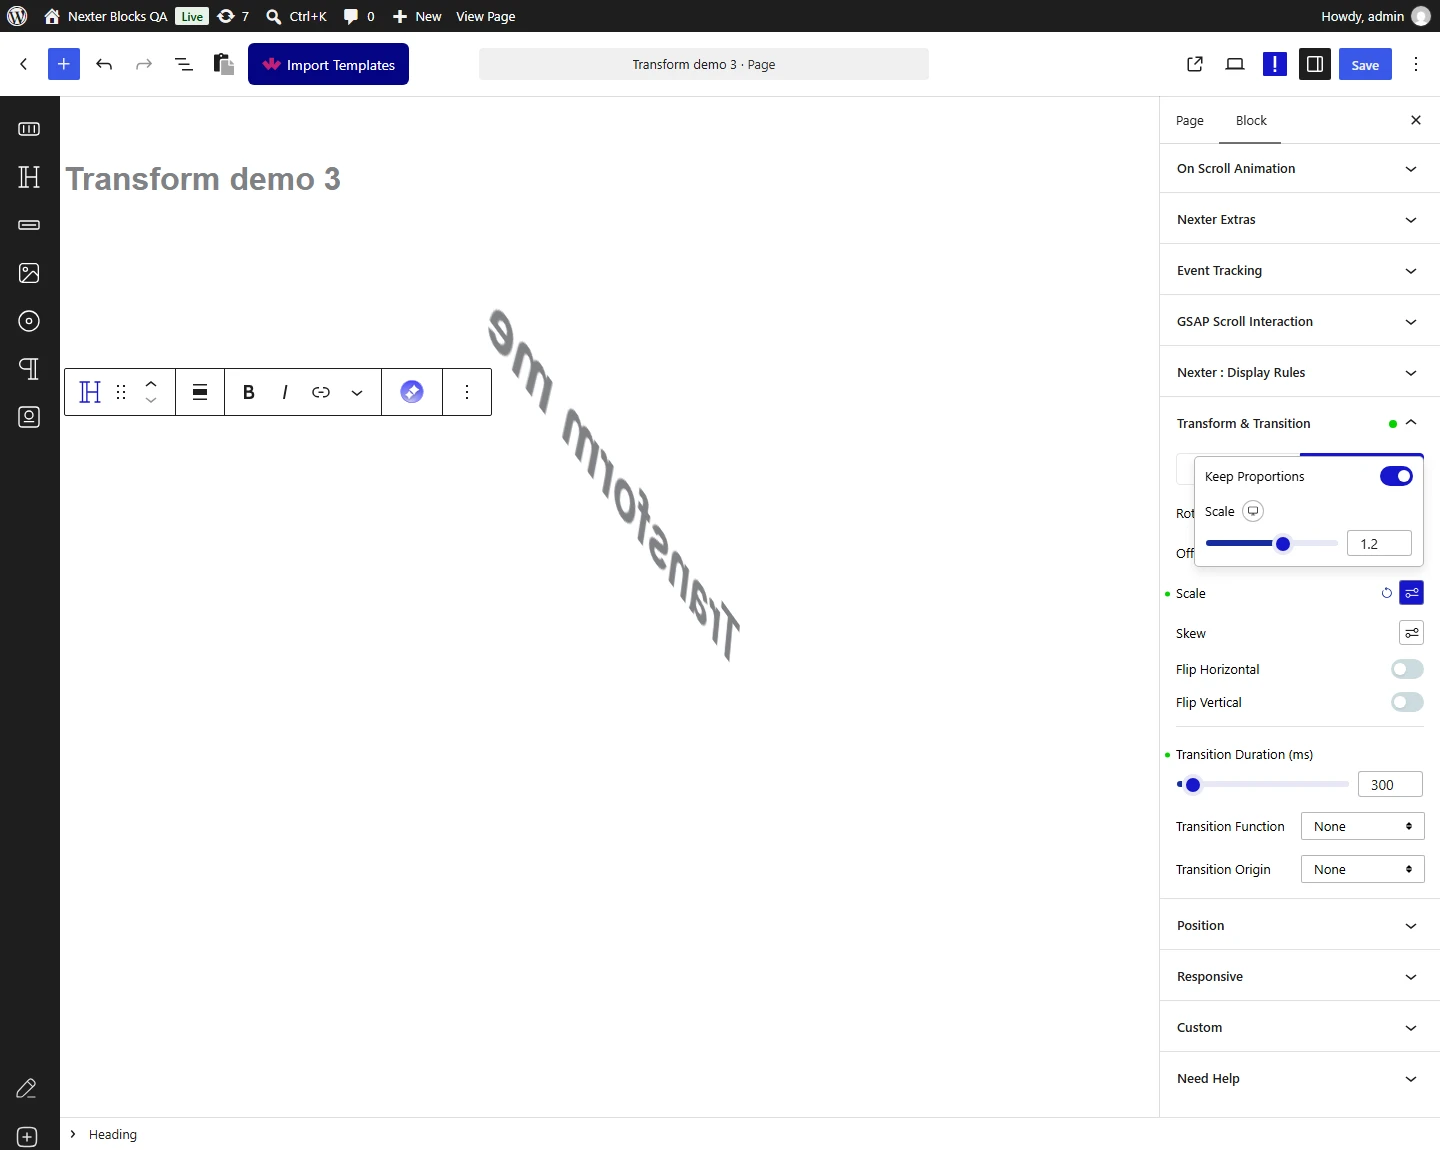Switch Scale responsive device icon
This screenshot has height=1150, width=1440.
click(1253, 511)
